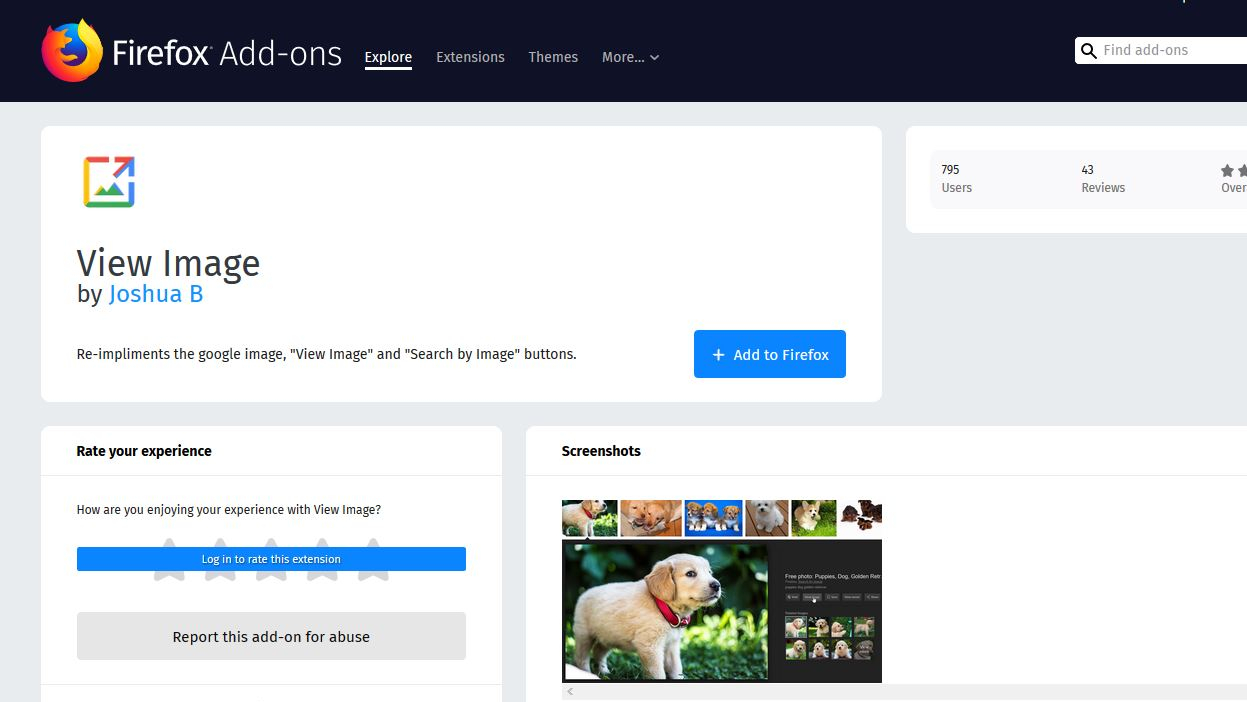
Task: Click the Firefox Add-ons title
Action: [x=227, y=52]
